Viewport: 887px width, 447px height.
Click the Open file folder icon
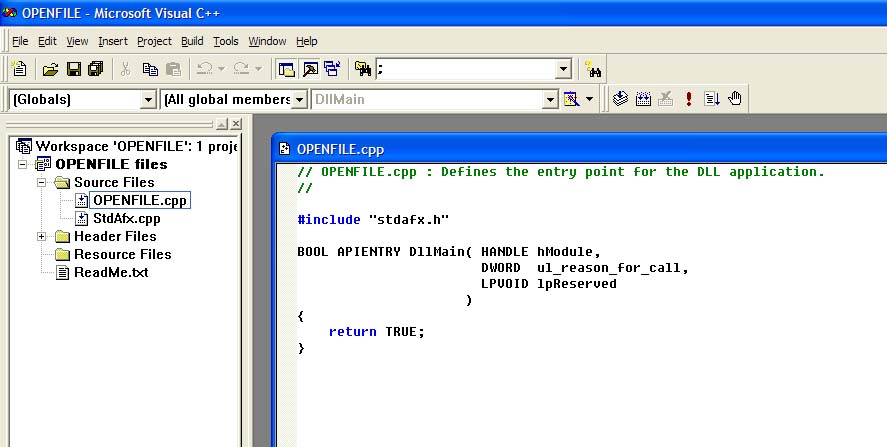tap(50, 69)
